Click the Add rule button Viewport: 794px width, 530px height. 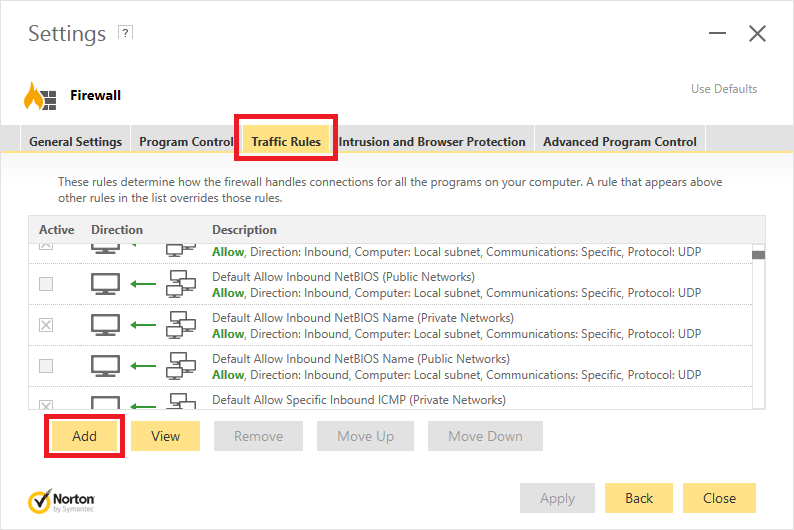[x=84, y=436]
